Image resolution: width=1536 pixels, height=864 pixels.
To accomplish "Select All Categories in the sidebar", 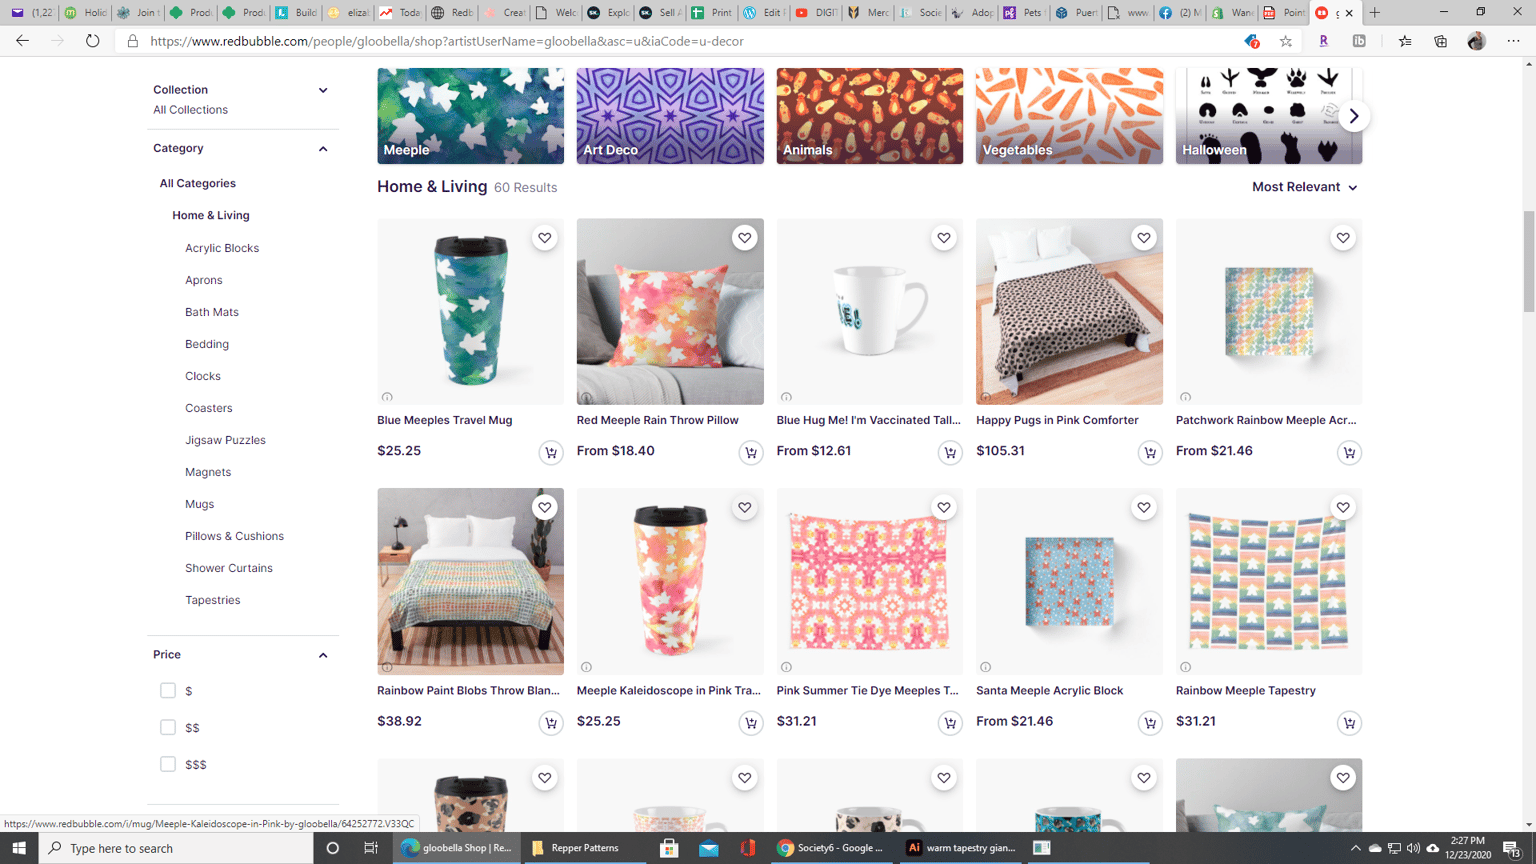I will pyautogui.click(x=198, y=183).
